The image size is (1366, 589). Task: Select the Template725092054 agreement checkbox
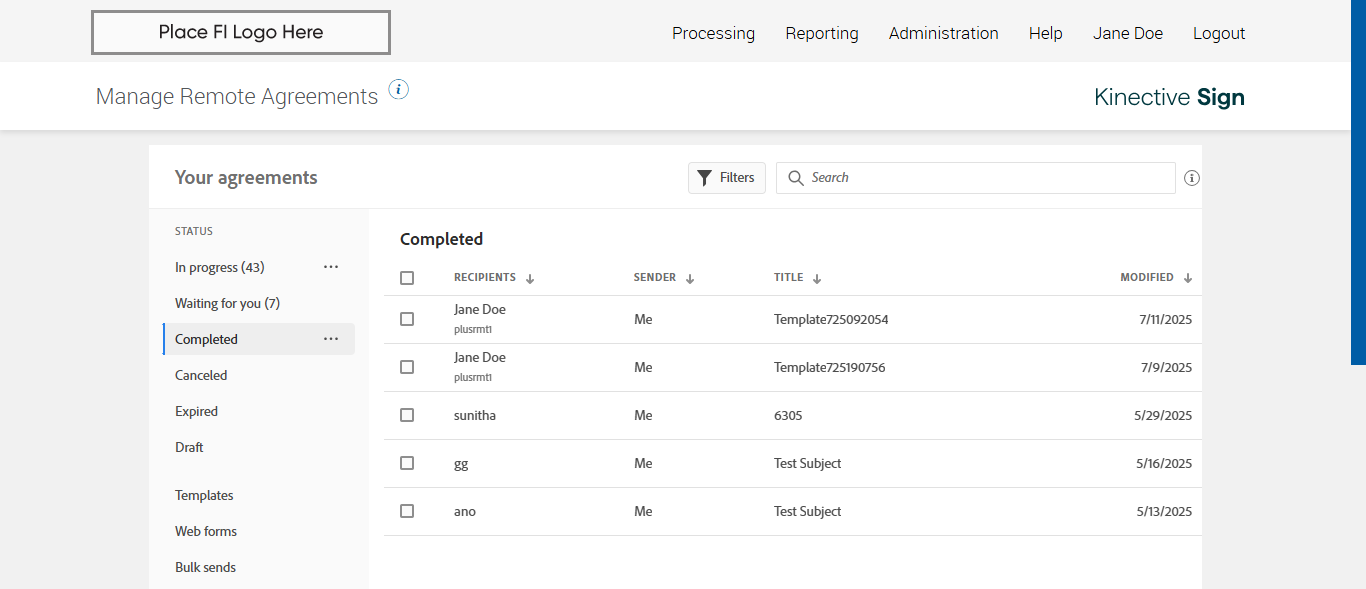[407, 319]
